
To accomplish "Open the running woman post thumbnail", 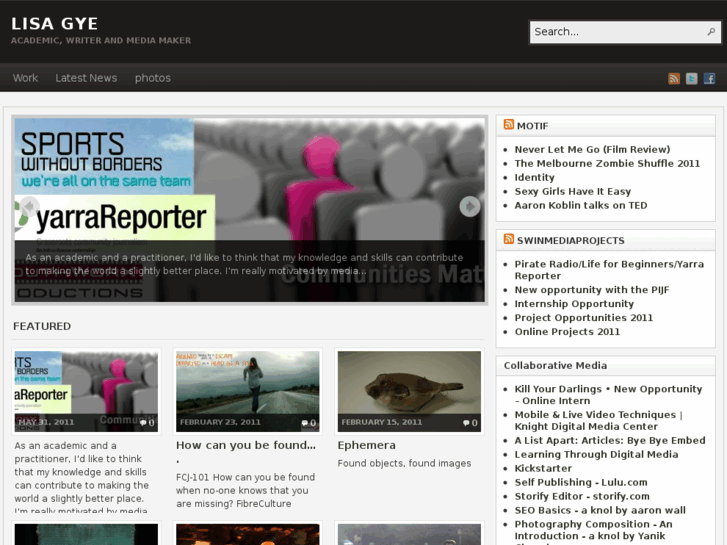I will [248, 391].
